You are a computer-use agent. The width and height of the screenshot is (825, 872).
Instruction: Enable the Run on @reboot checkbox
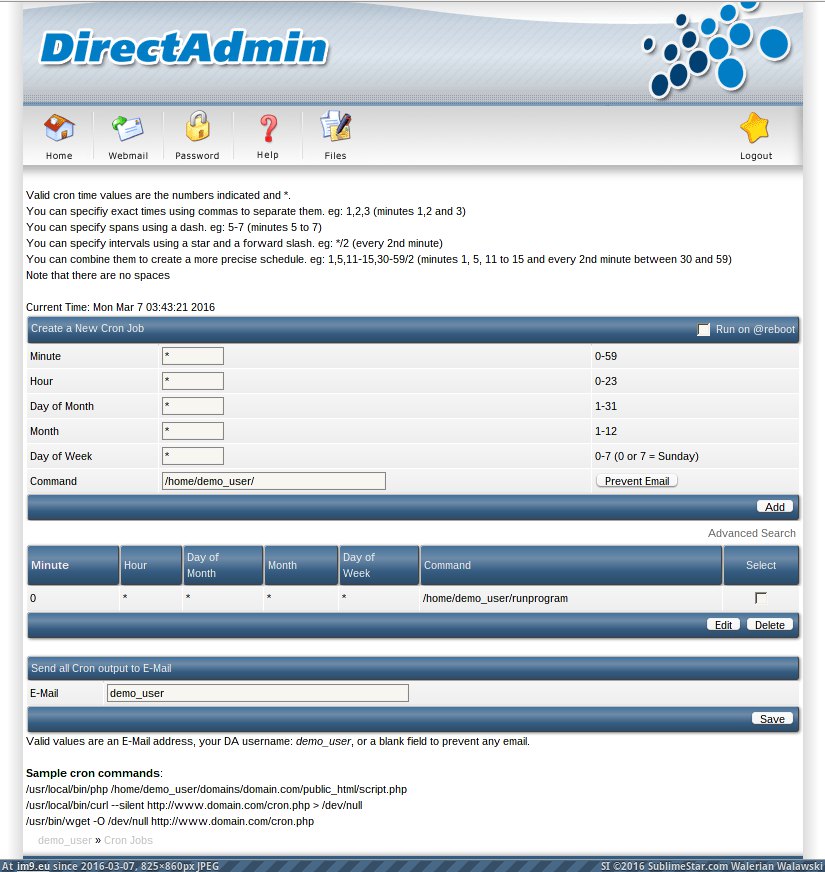(x=704, y=330)
